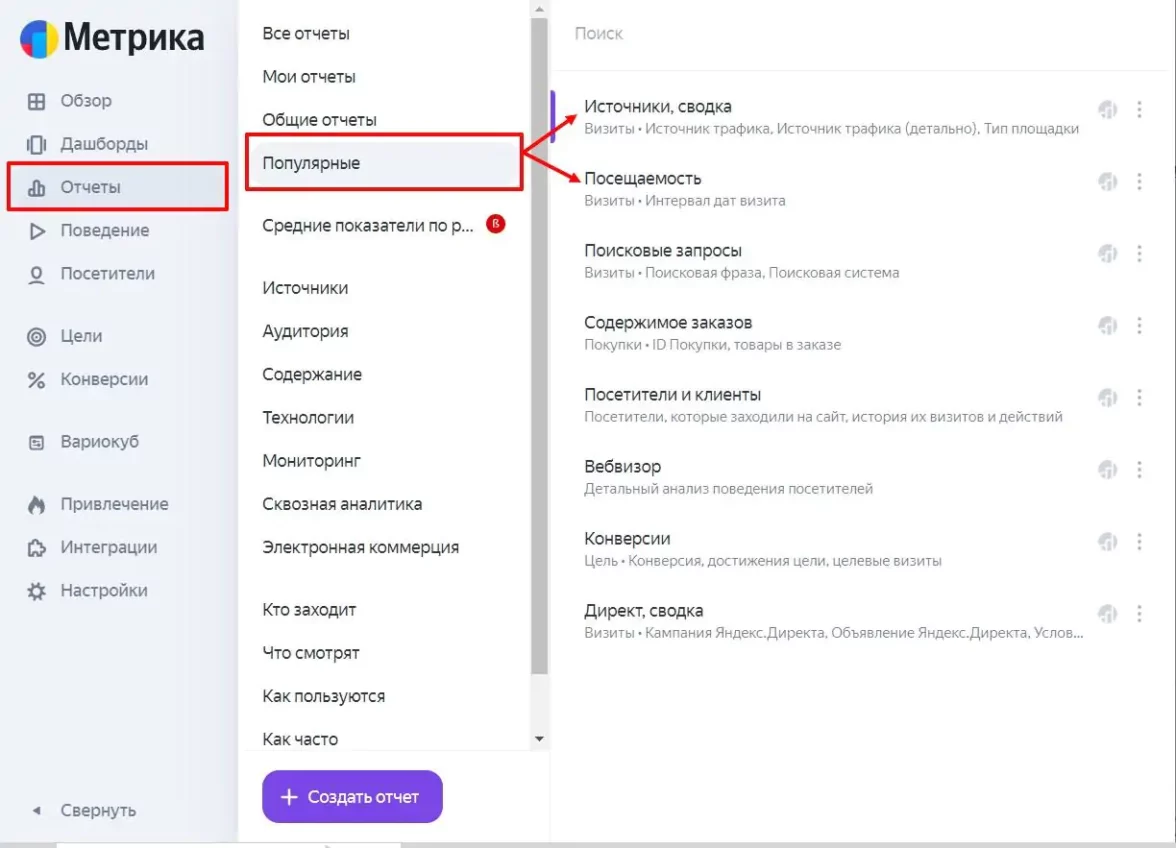Open the Поисковые запросы report

[662, 251]
